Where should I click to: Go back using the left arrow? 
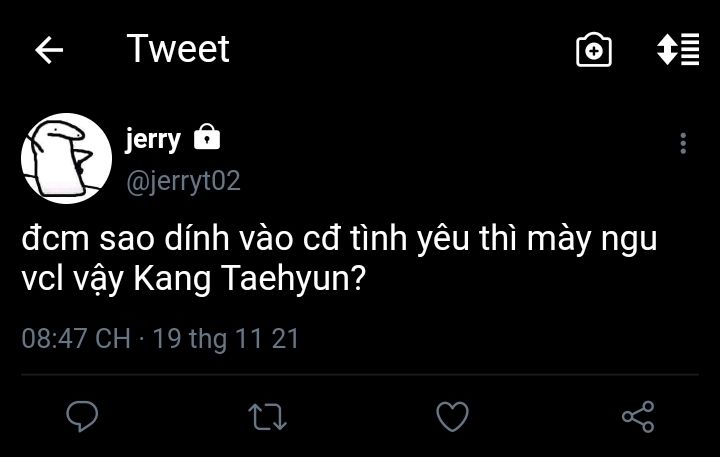click(x=48, y=51)
